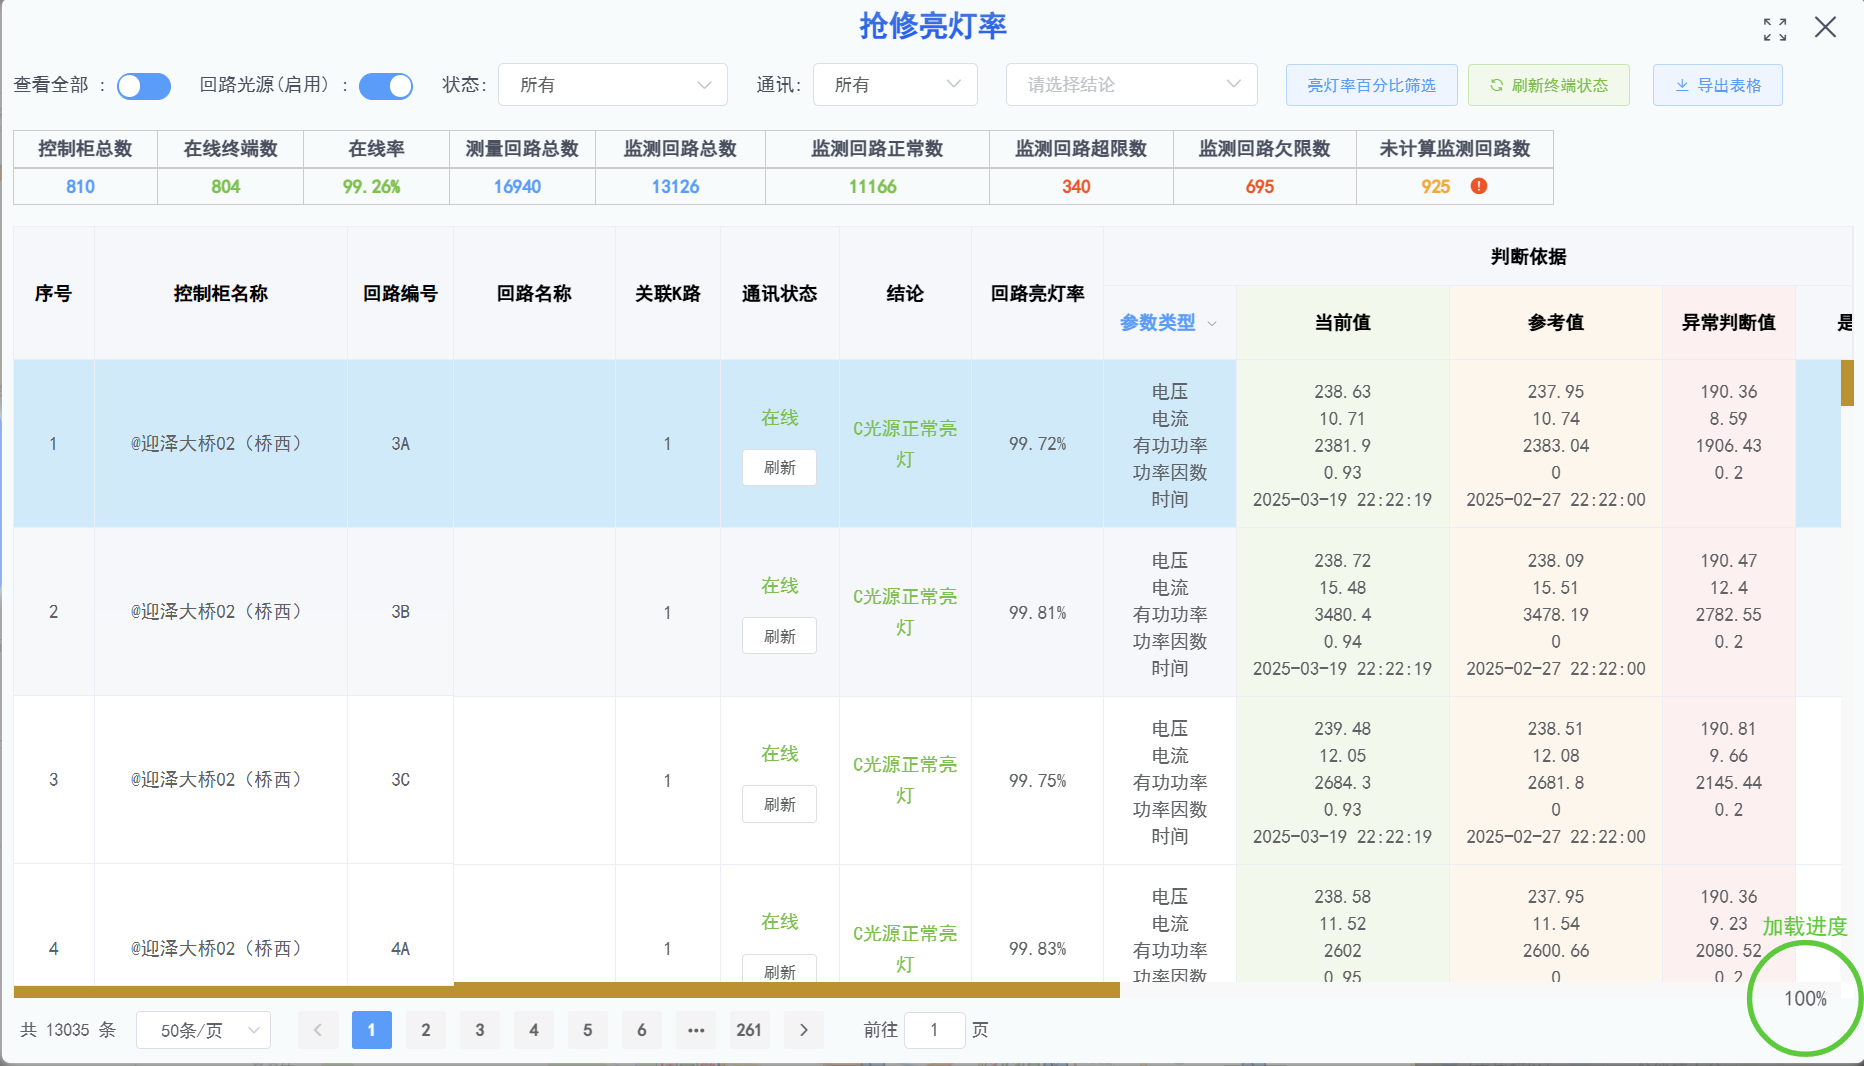The width and height of the screenshot is (1864, 1066).
Task: Click 刷新 button in row 3B
Action: point(779,636)
